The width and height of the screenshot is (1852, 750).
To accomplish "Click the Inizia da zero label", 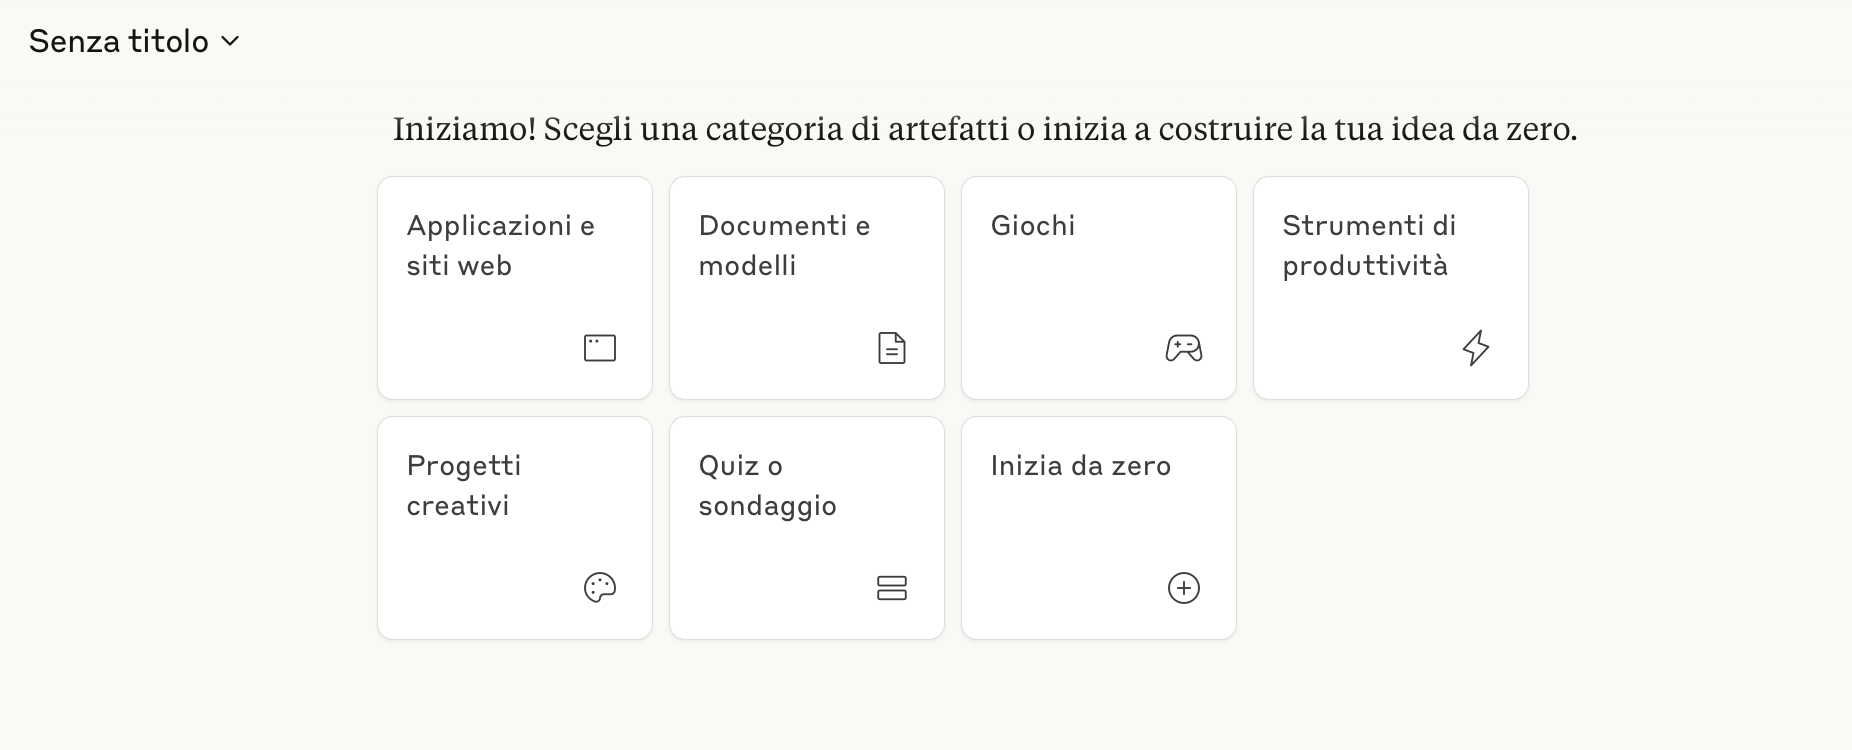I will pyautogui.click(x=1080, y=466).
